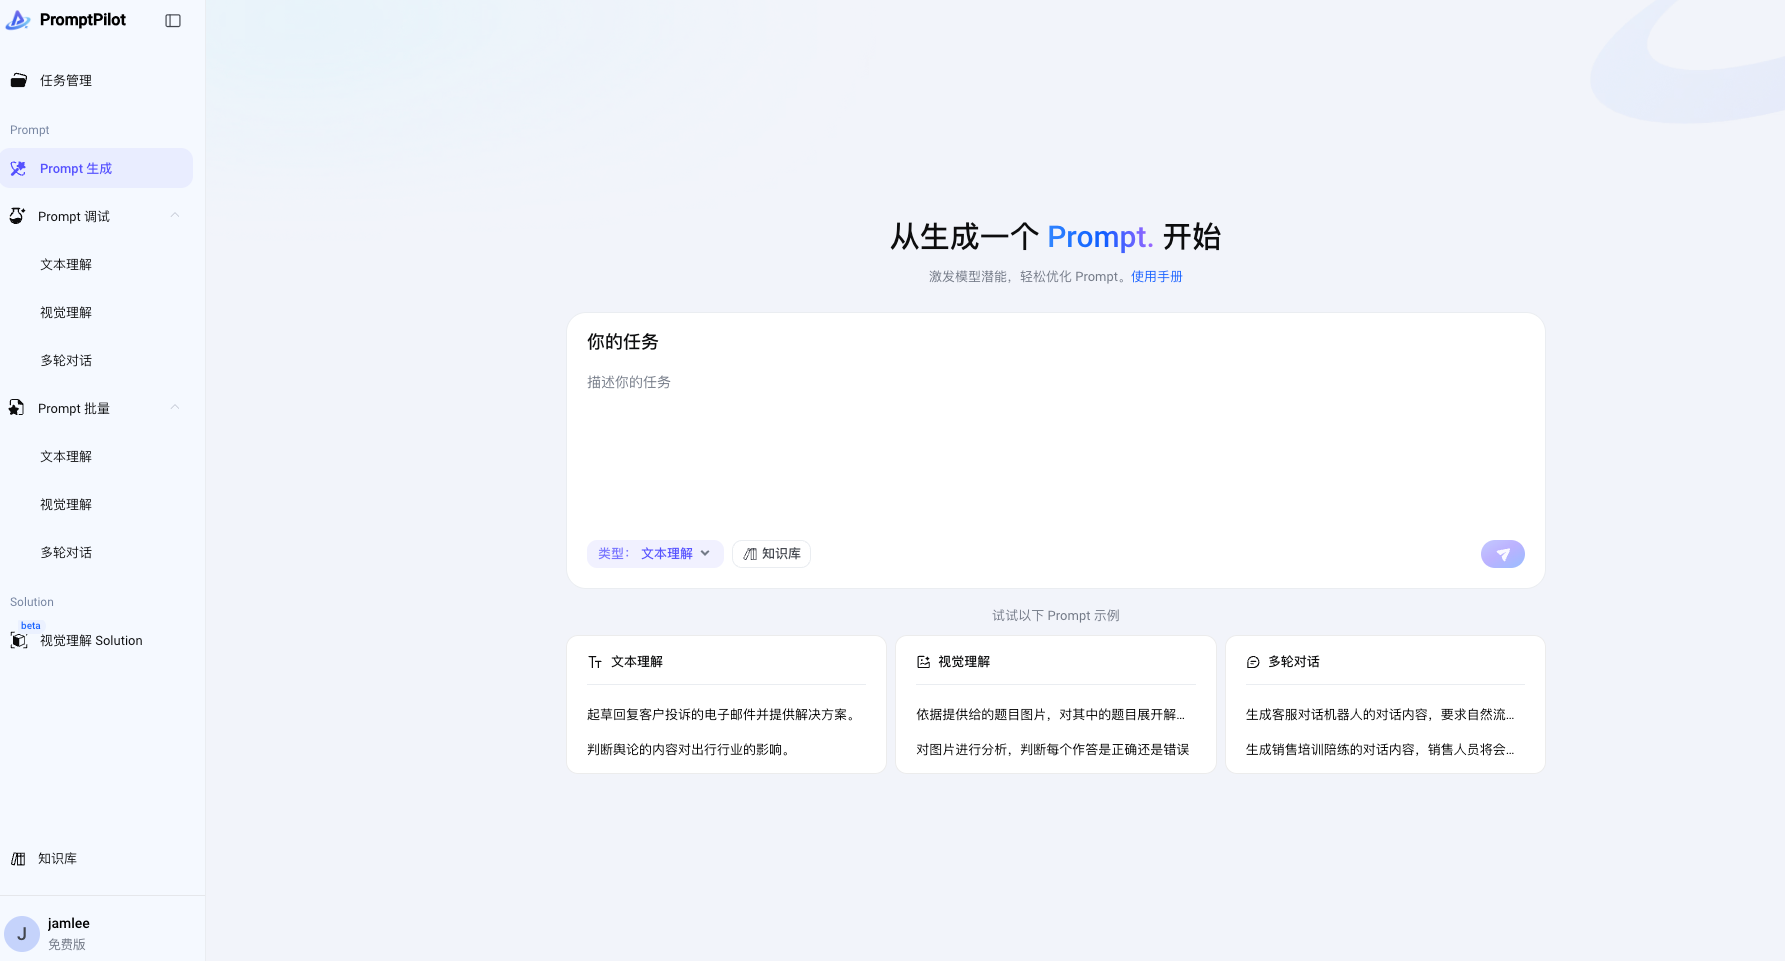Choose example 生成客服对话机器人的对话内容
1785x961 pixels.
pos(1380,715)
